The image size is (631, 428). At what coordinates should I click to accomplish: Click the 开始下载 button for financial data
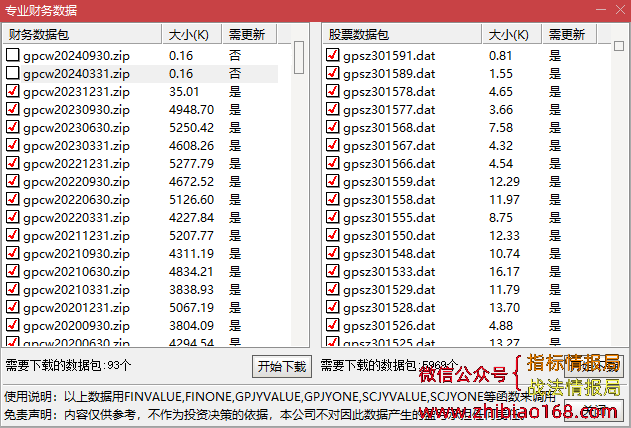[282, 366]
